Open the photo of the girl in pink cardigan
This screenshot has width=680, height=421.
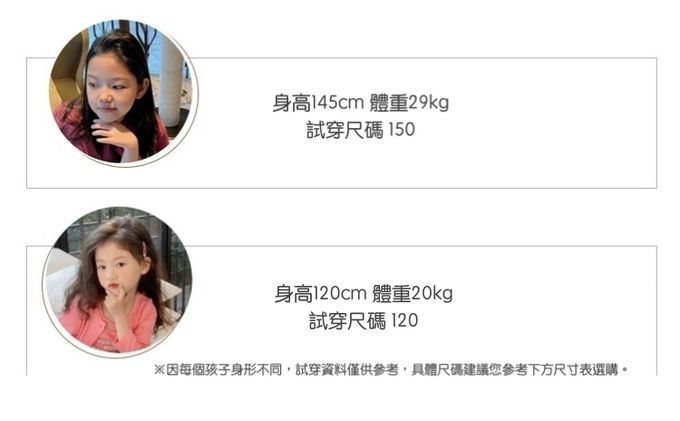click(118, 282)
